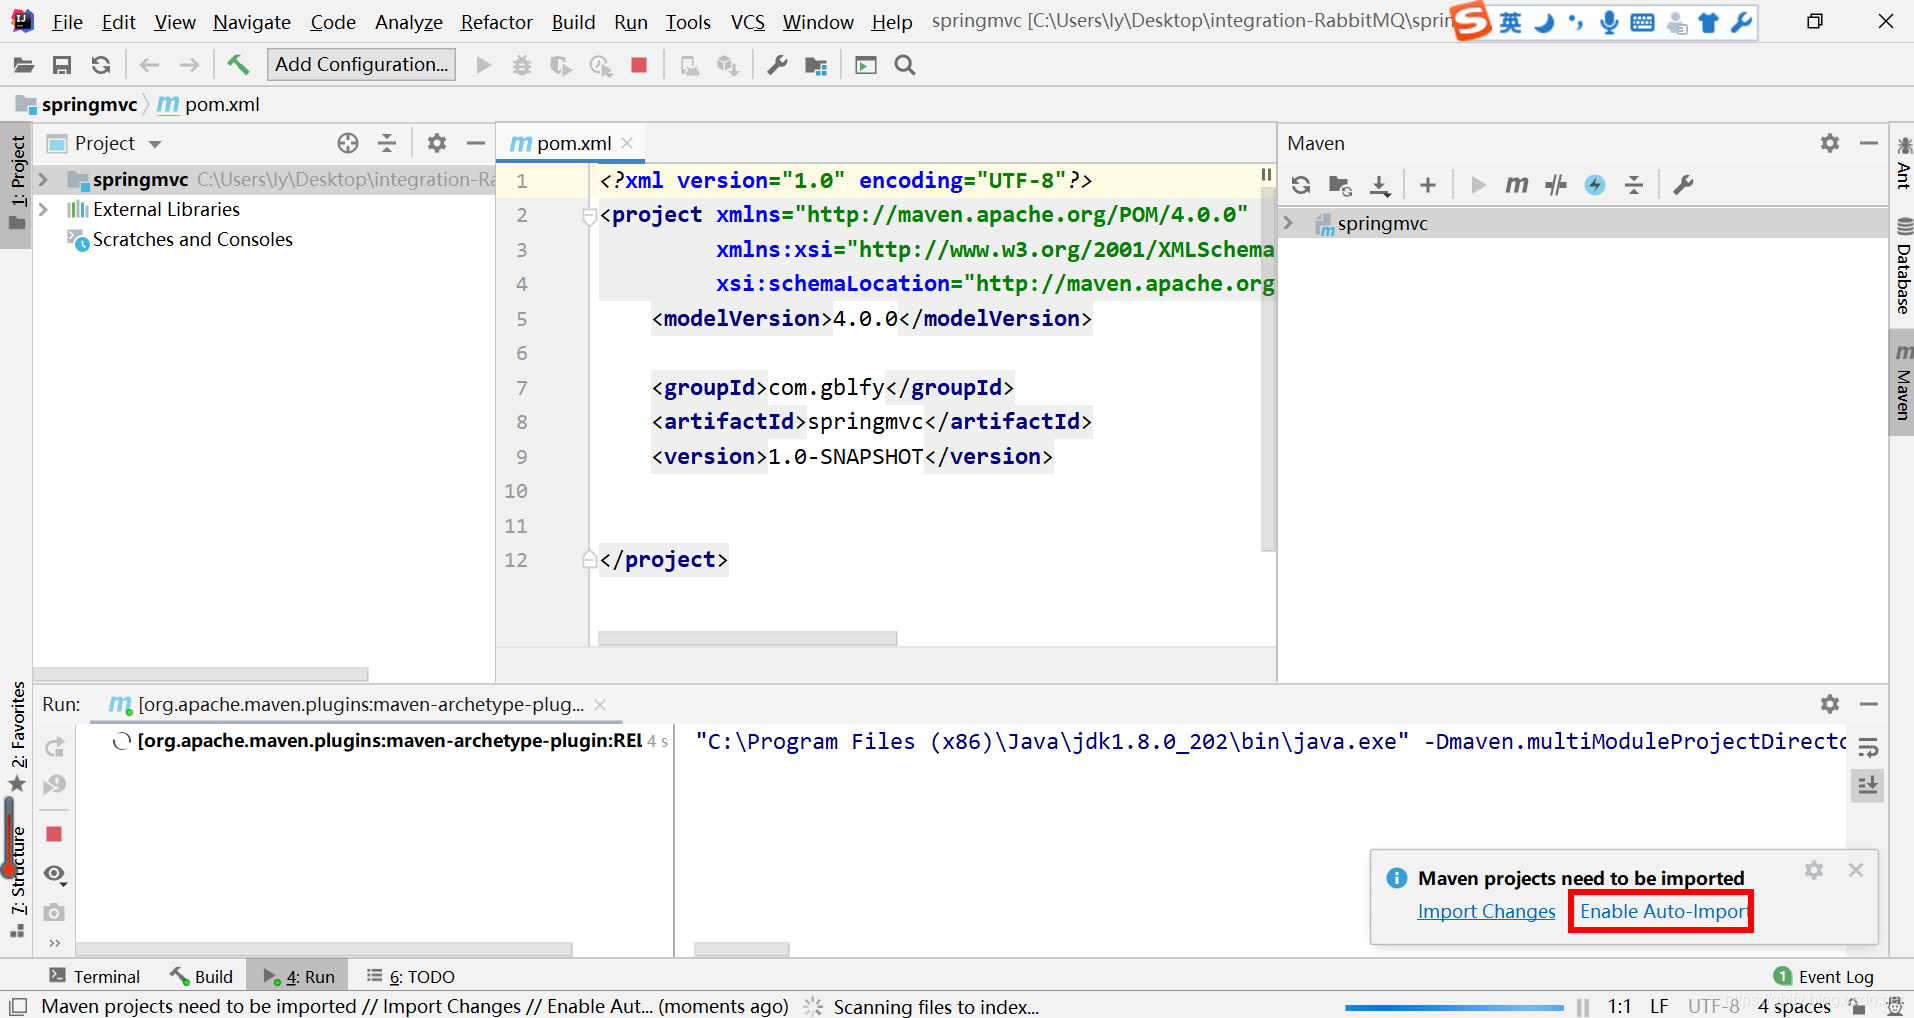This screenshot has width=1914, height=1018.
Task: Open the Database side tool window
Action: (1903, 267)
